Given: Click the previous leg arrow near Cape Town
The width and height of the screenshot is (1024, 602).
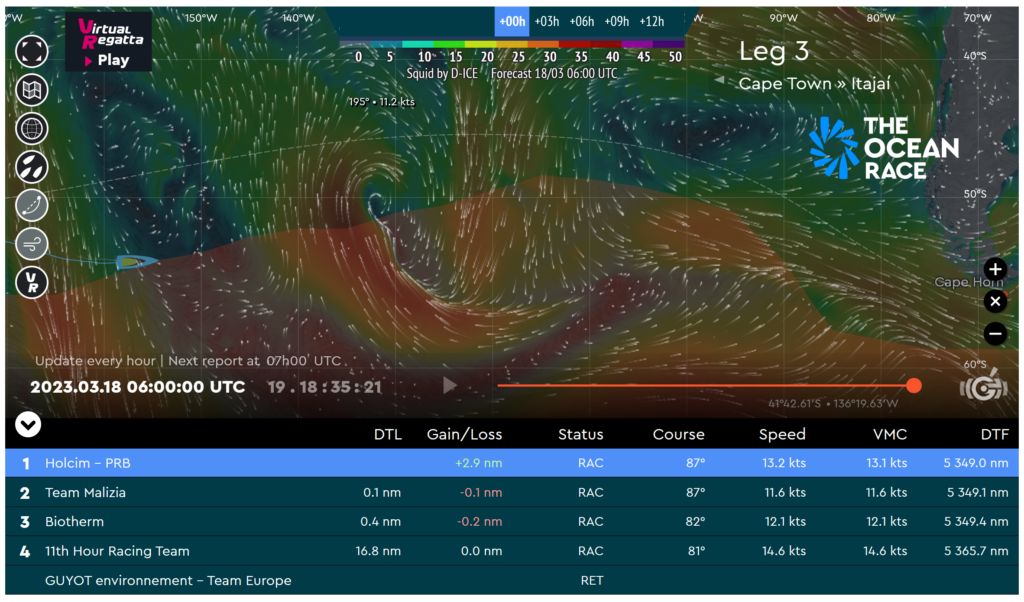Looking at the screenshot, I should [x=719, y=80].
